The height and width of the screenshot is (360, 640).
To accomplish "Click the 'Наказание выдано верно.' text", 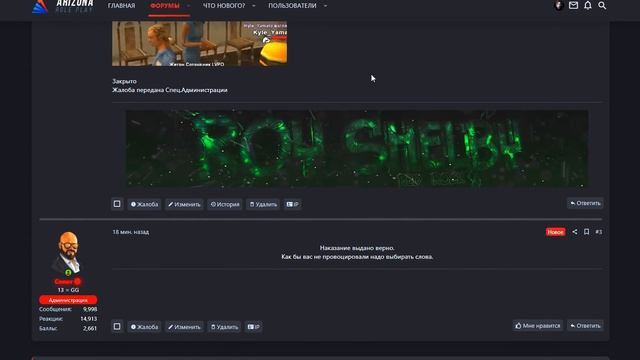I will pyautogui.click(x=357, y=248).
